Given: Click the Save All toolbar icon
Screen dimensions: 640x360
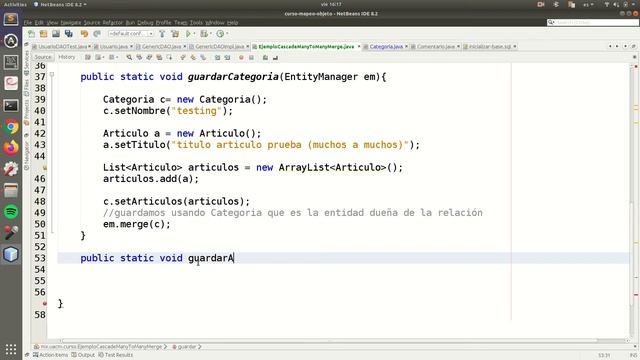Looking at the screenshot, I should (69, 34).
